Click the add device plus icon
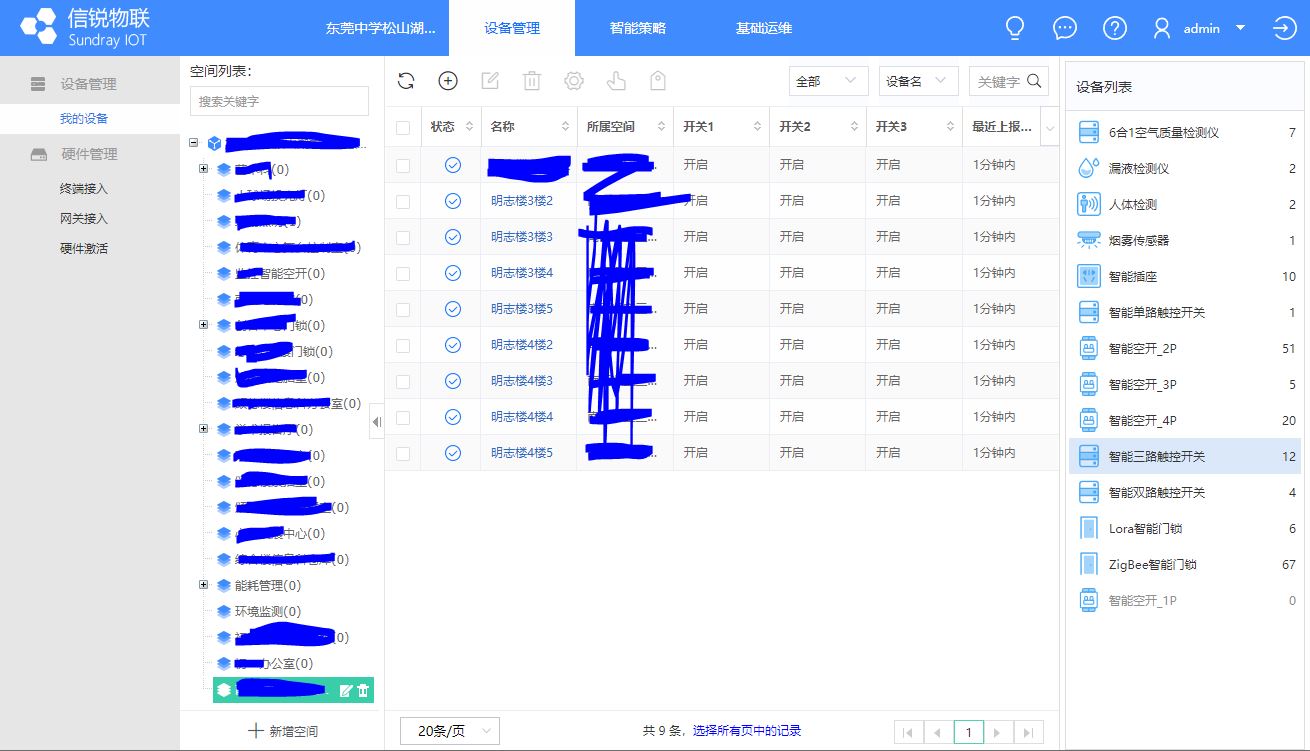 448,81
